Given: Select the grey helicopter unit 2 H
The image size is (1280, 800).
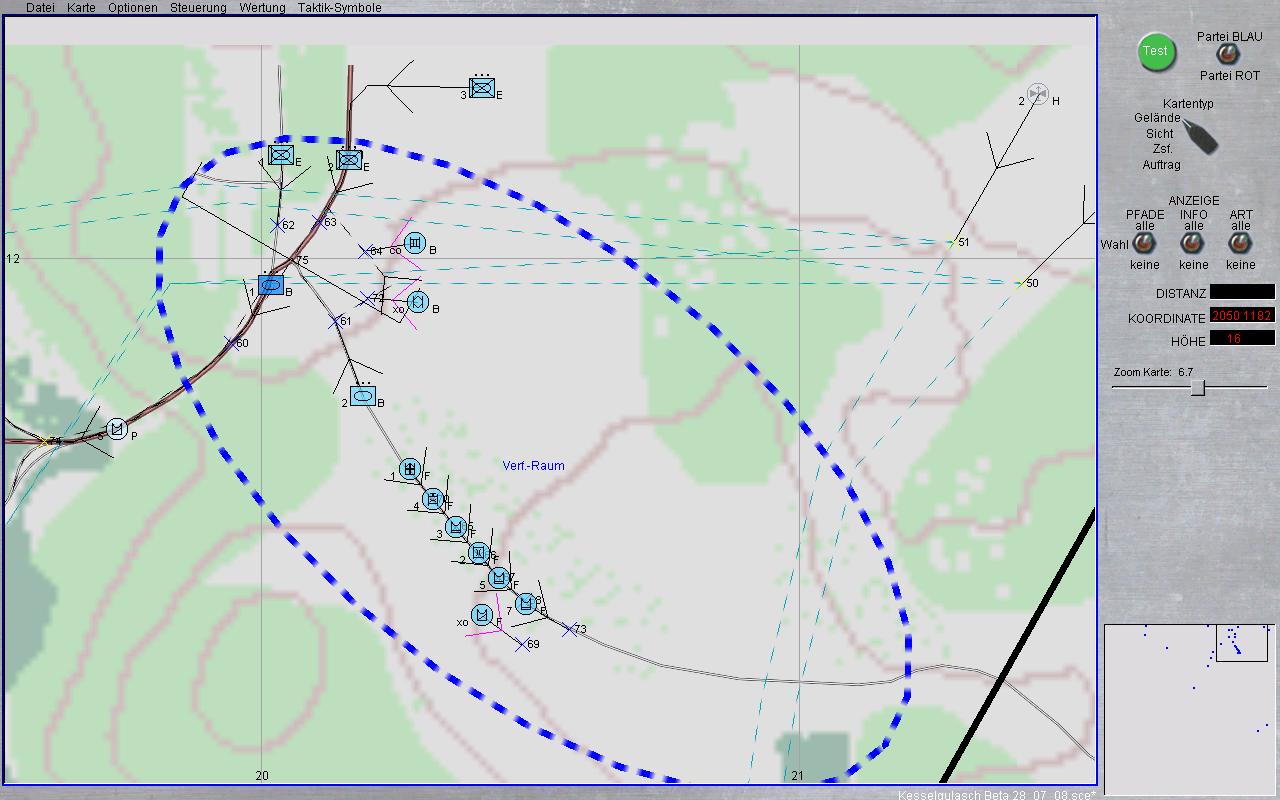Looking at the screenshot, I should click(1037, 94).
